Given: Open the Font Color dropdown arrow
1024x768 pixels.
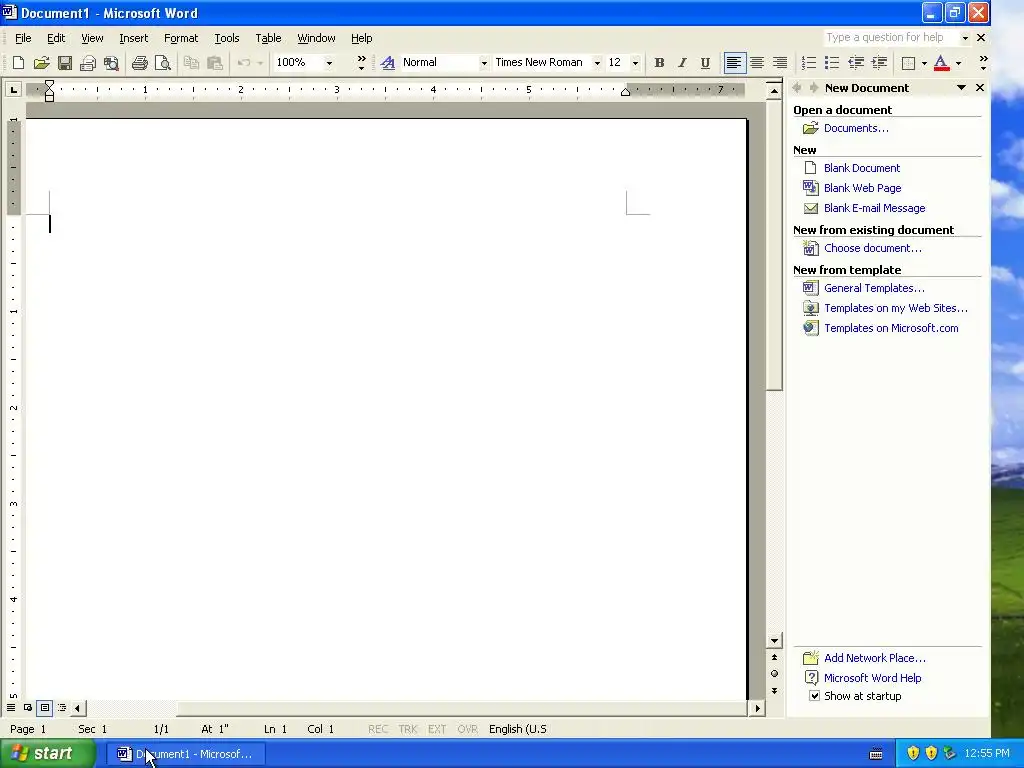Looking at the screenshot, I should click(x=958, y=63).
